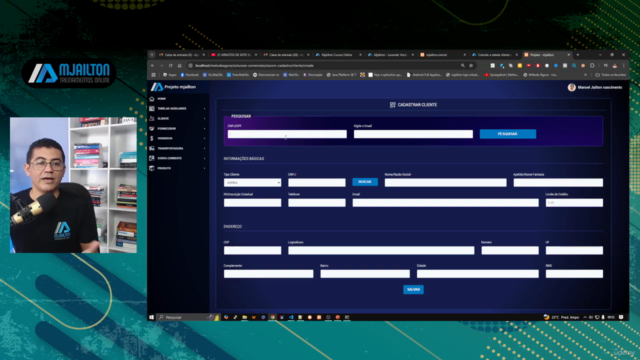Viewport: 640px width, 360px height.
Task: Open the Tipo Cliente dropdown
Action: click(x=252, y=182)
